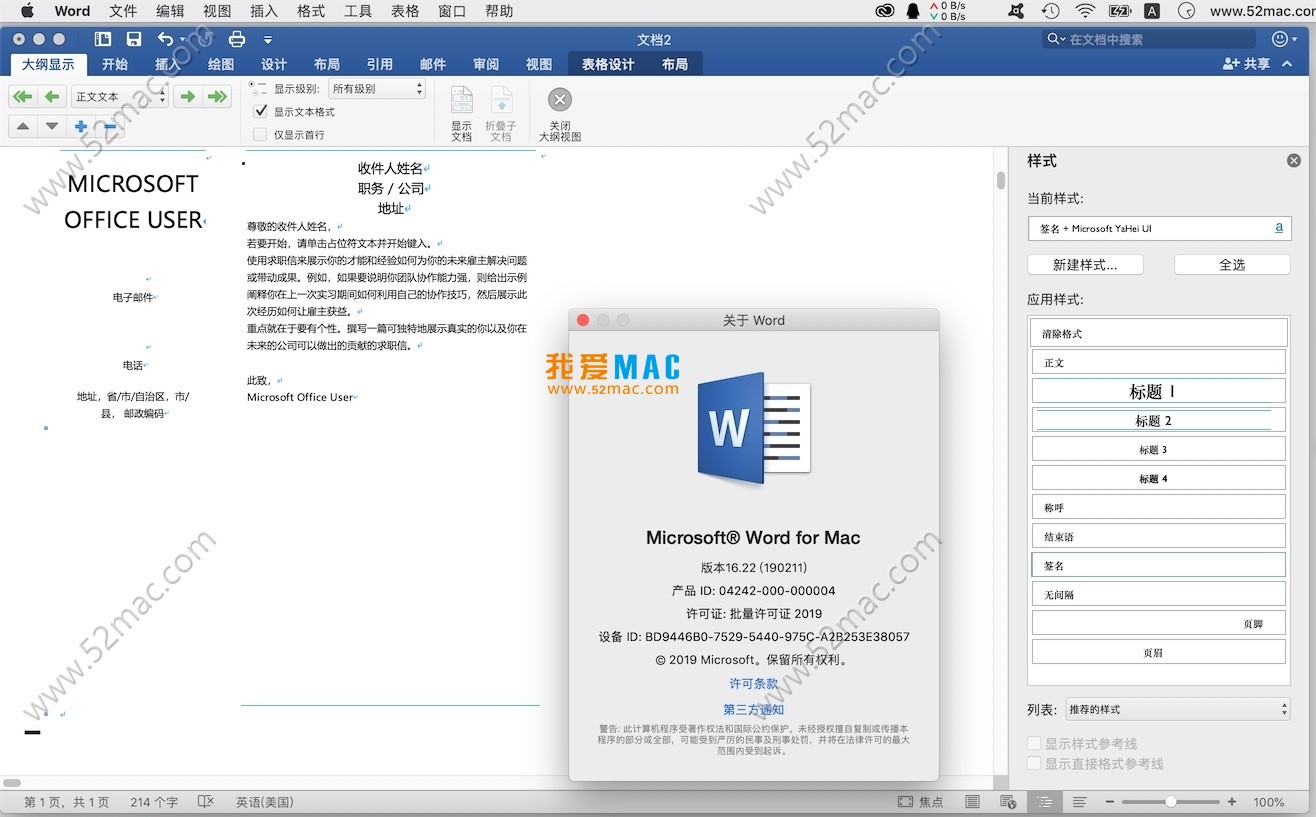Click the 214 个字 word count
Screen dimensions: 1316x817
[x=154, y=802]
